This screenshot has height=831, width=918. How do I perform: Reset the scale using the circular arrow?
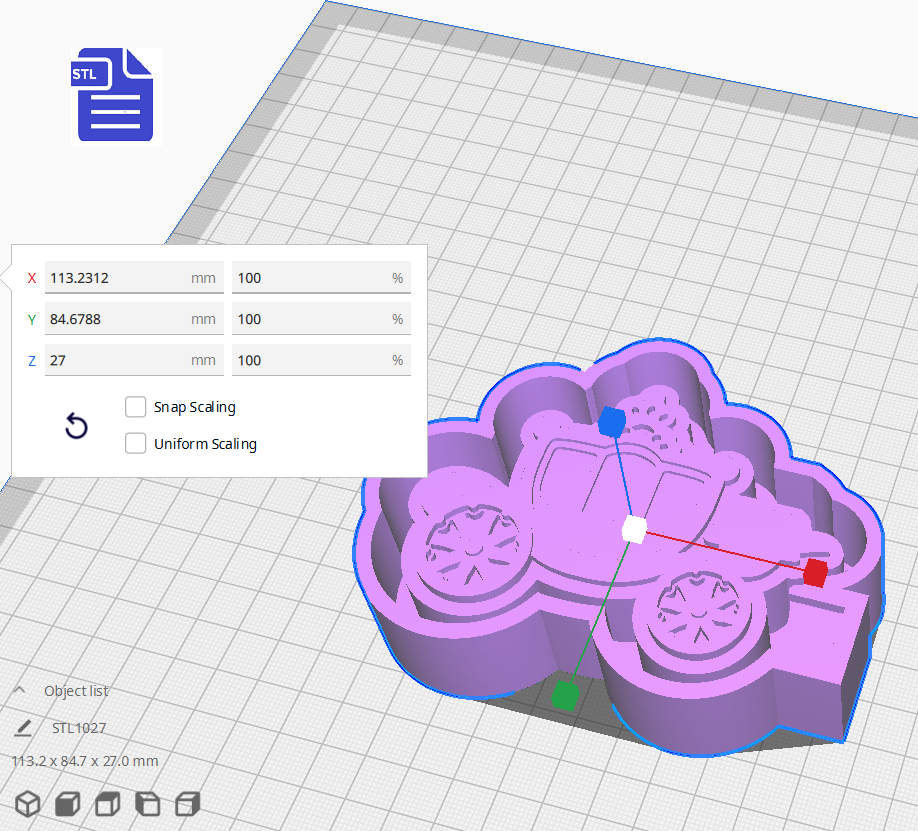pos(76,426)
